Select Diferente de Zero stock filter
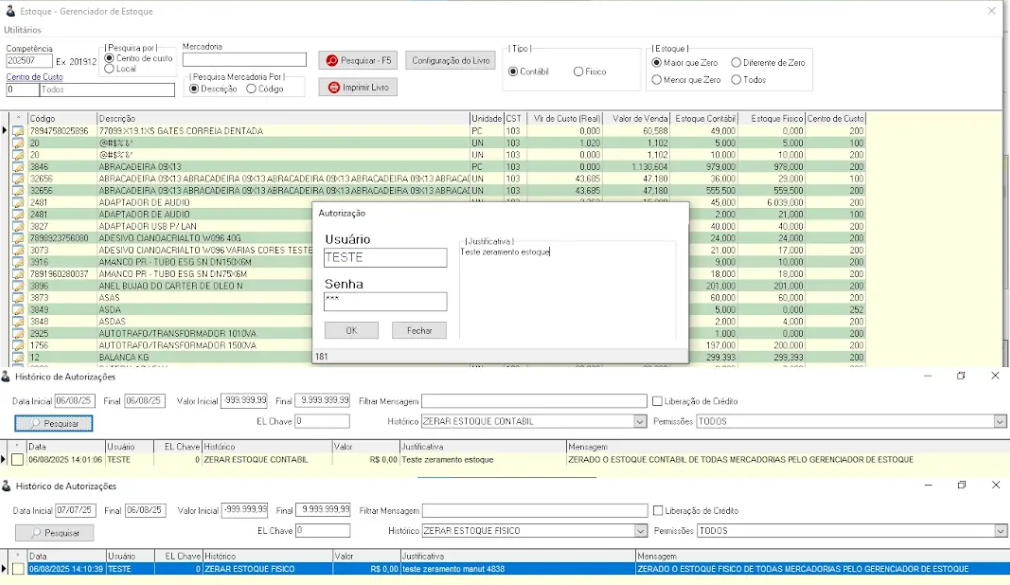Image resolution: width=1010 pixels, height=585 pixels. point(736,62)
